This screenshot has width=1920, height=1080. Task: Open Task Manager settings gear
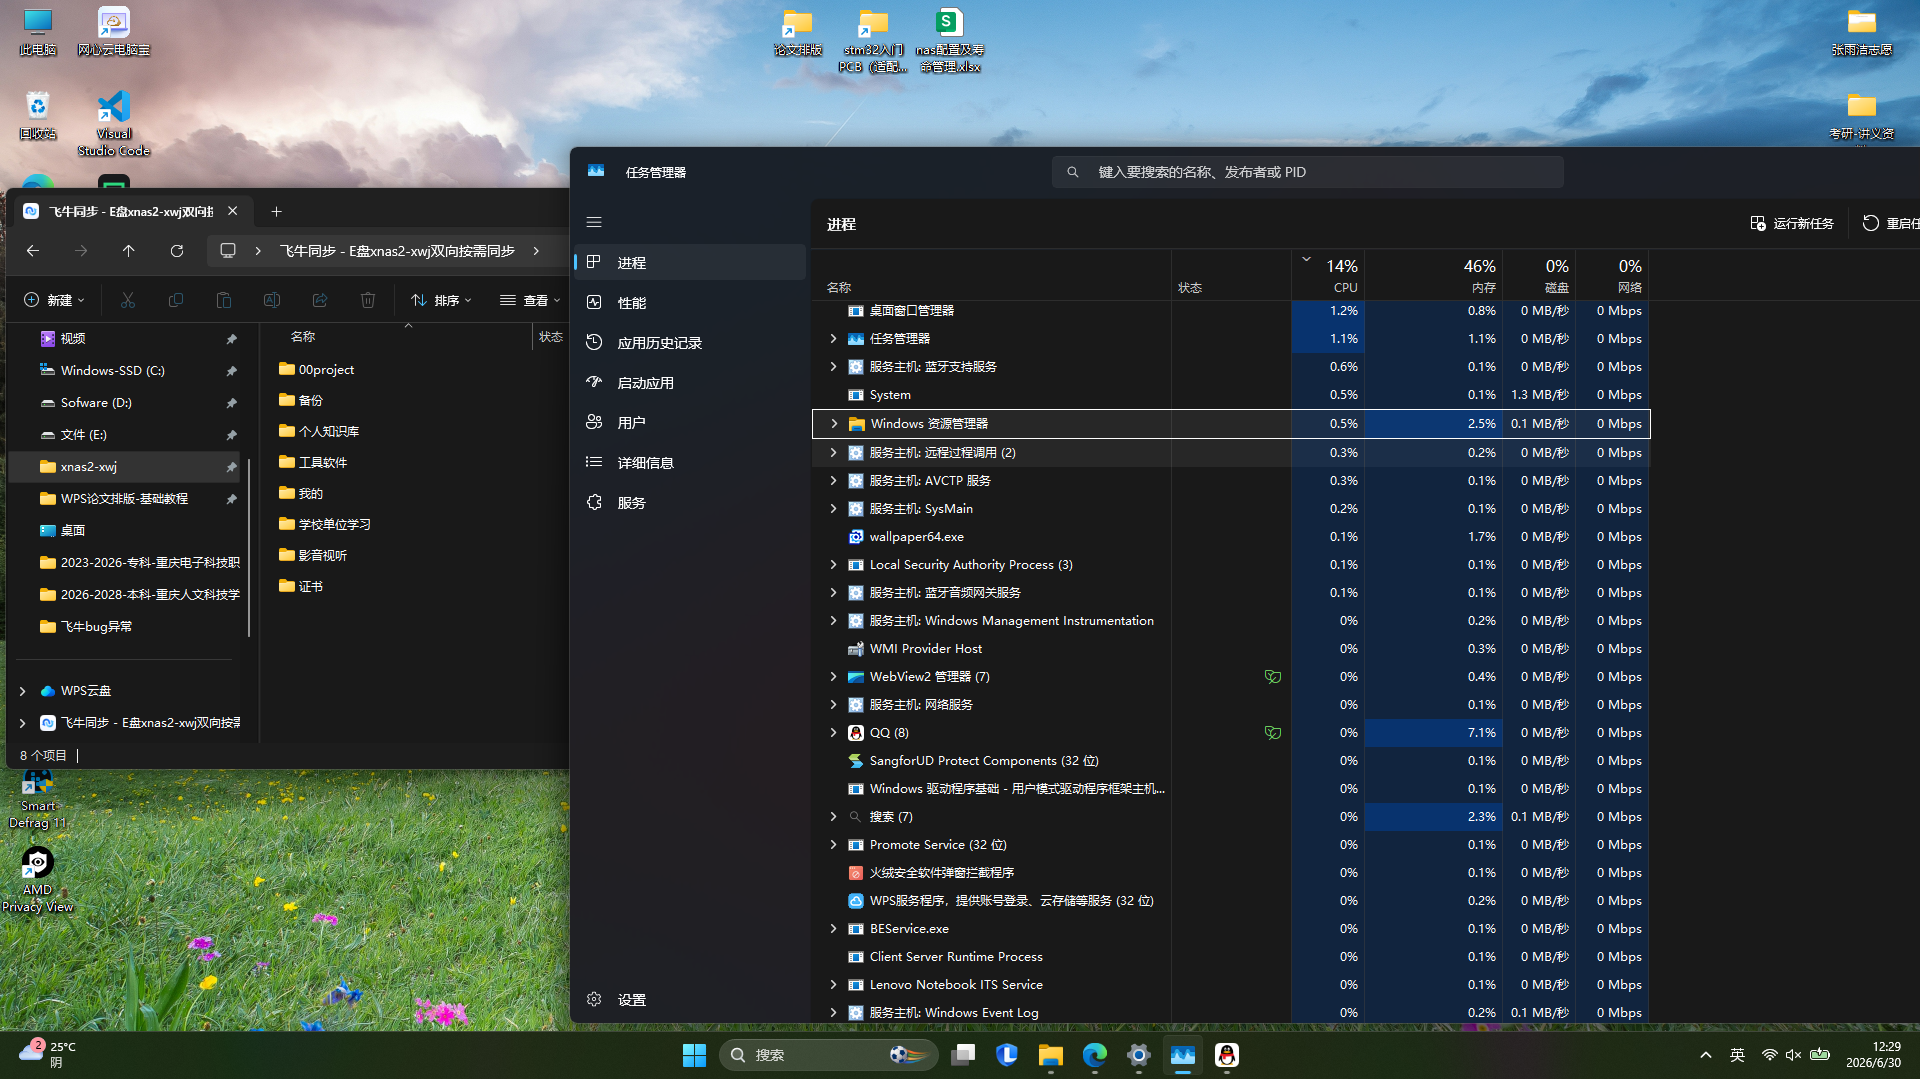594,999
